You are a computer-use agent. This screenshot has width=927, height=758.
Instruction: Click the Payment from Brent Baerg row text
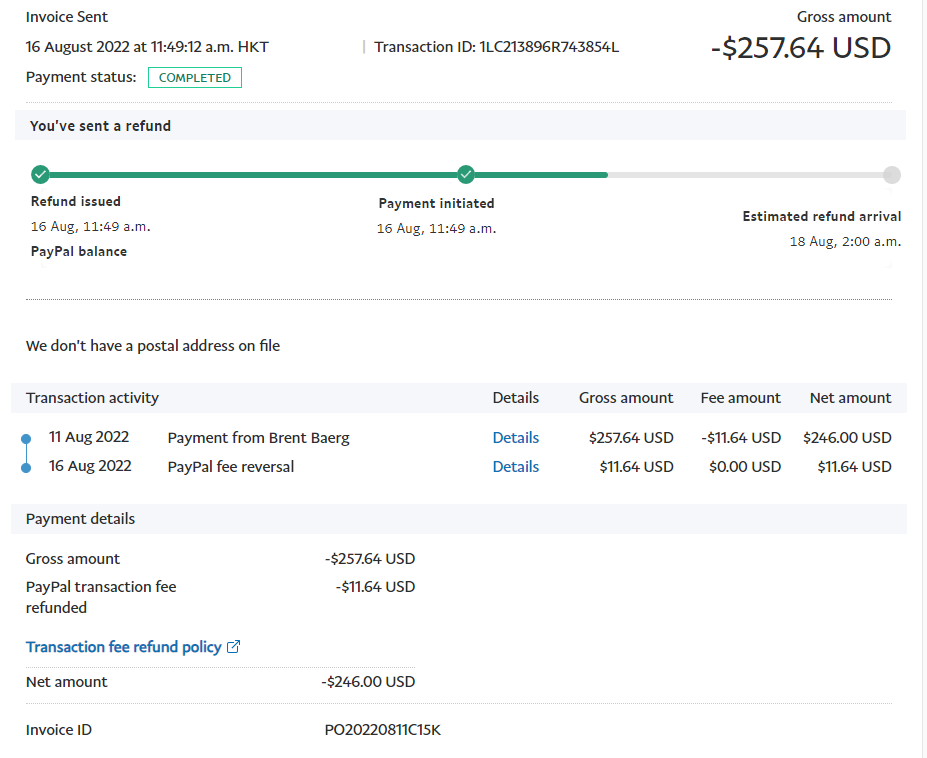click(258, 438)
